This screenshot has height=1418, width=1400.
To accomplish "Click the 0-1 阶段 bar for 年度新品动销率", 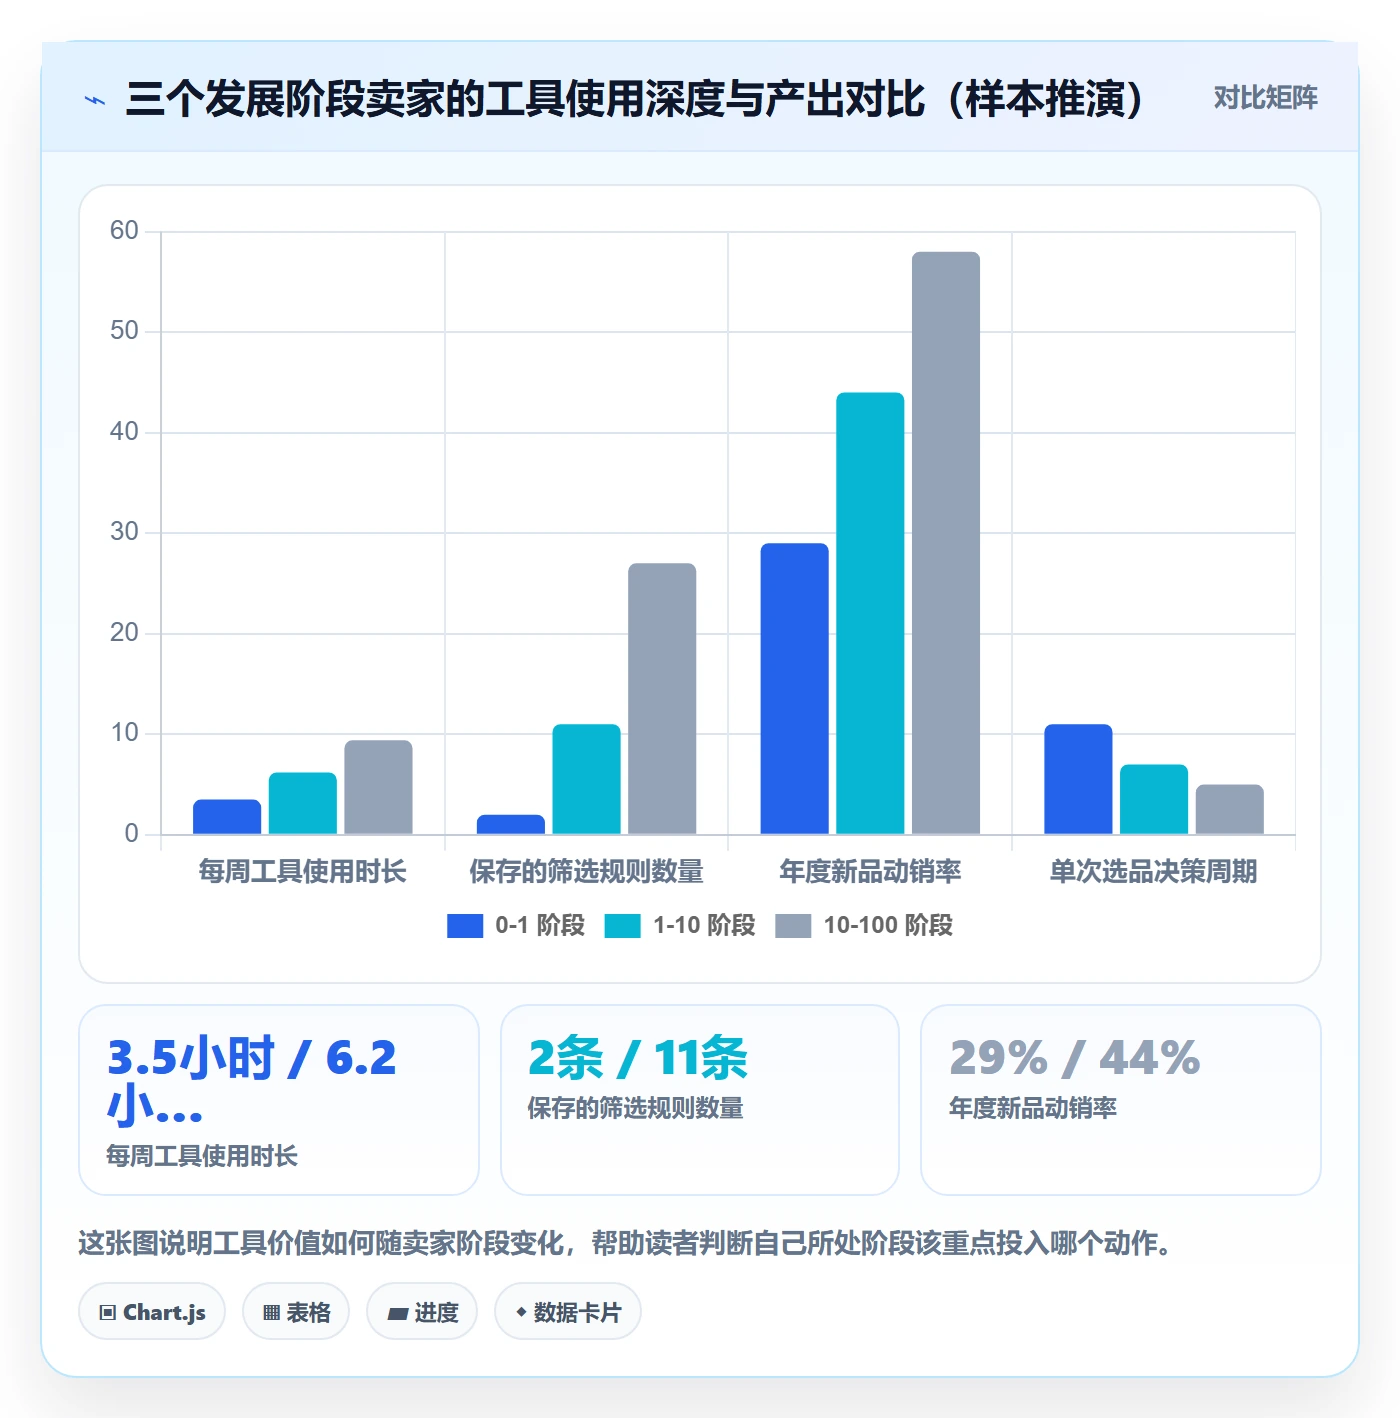I will 795,689.
